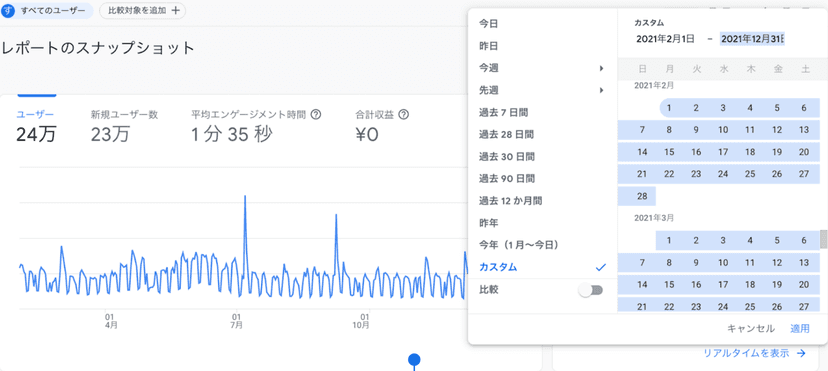The width and height of the screenshot is (828, 371).
Task: Pick March 24 in the calendar
Action: coord(723,307)
